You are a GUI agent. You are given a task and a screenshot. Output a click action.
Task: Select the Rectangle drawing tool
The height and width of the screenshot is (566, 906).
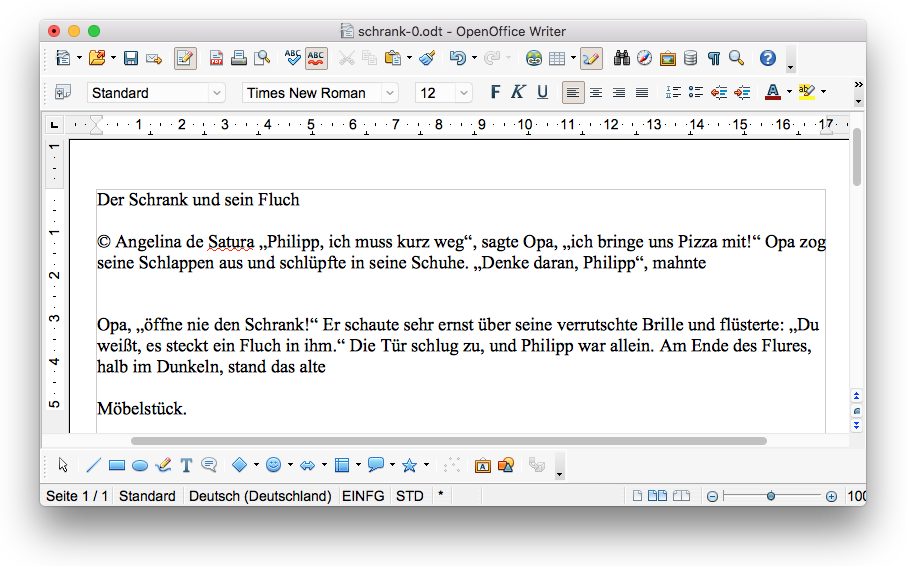(x=117, y=466)
